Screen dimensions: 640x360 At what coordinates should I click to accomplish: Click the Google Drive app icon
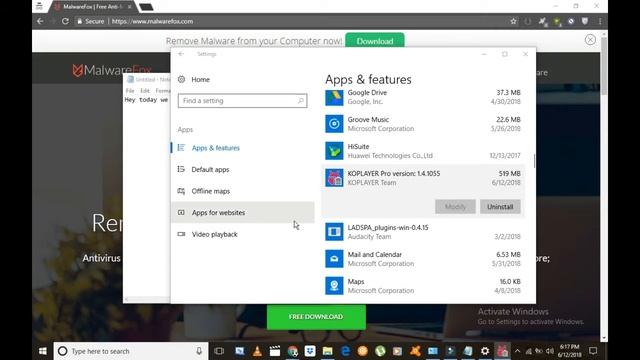point(334,97)
